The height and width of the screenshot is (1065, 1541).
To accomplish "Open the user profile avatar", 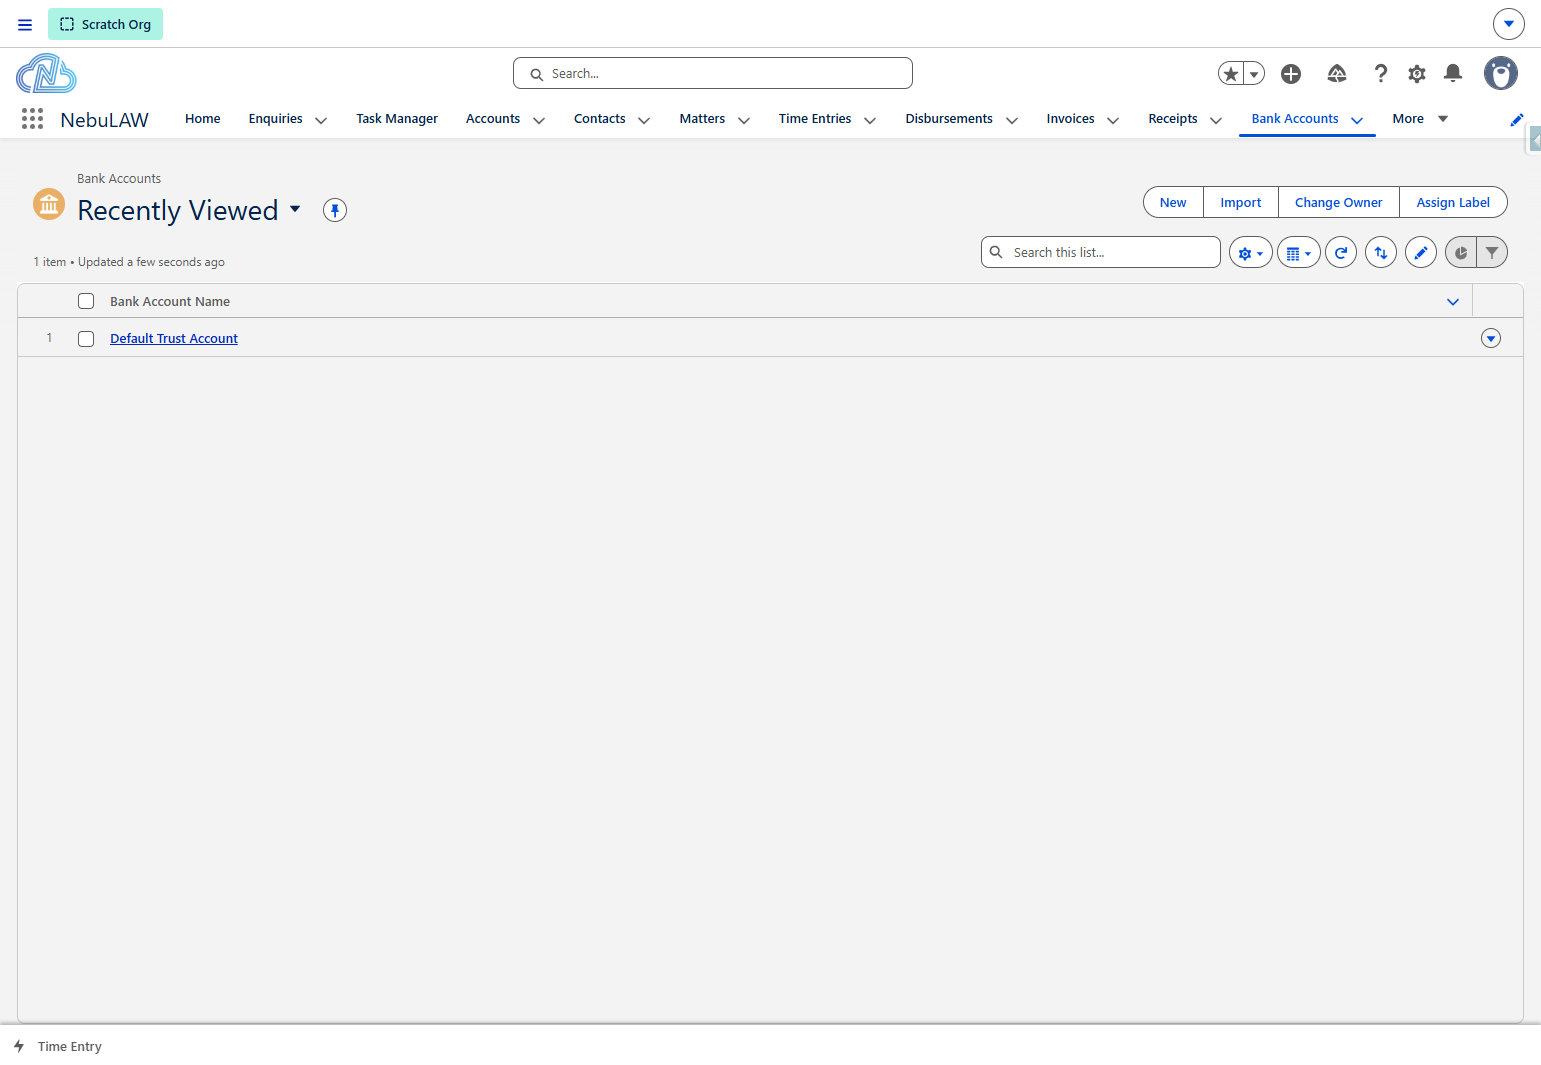I will pyautogui.click(x=1501, y=73).
